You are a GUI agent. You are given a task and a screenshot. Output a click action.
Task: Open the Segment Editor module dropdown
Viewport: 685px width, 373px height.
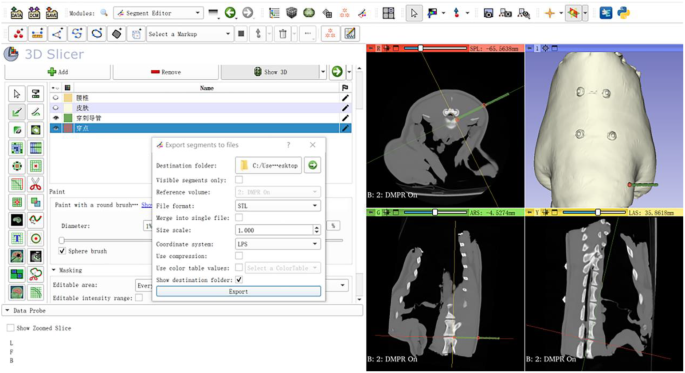[x=158, y=13]
